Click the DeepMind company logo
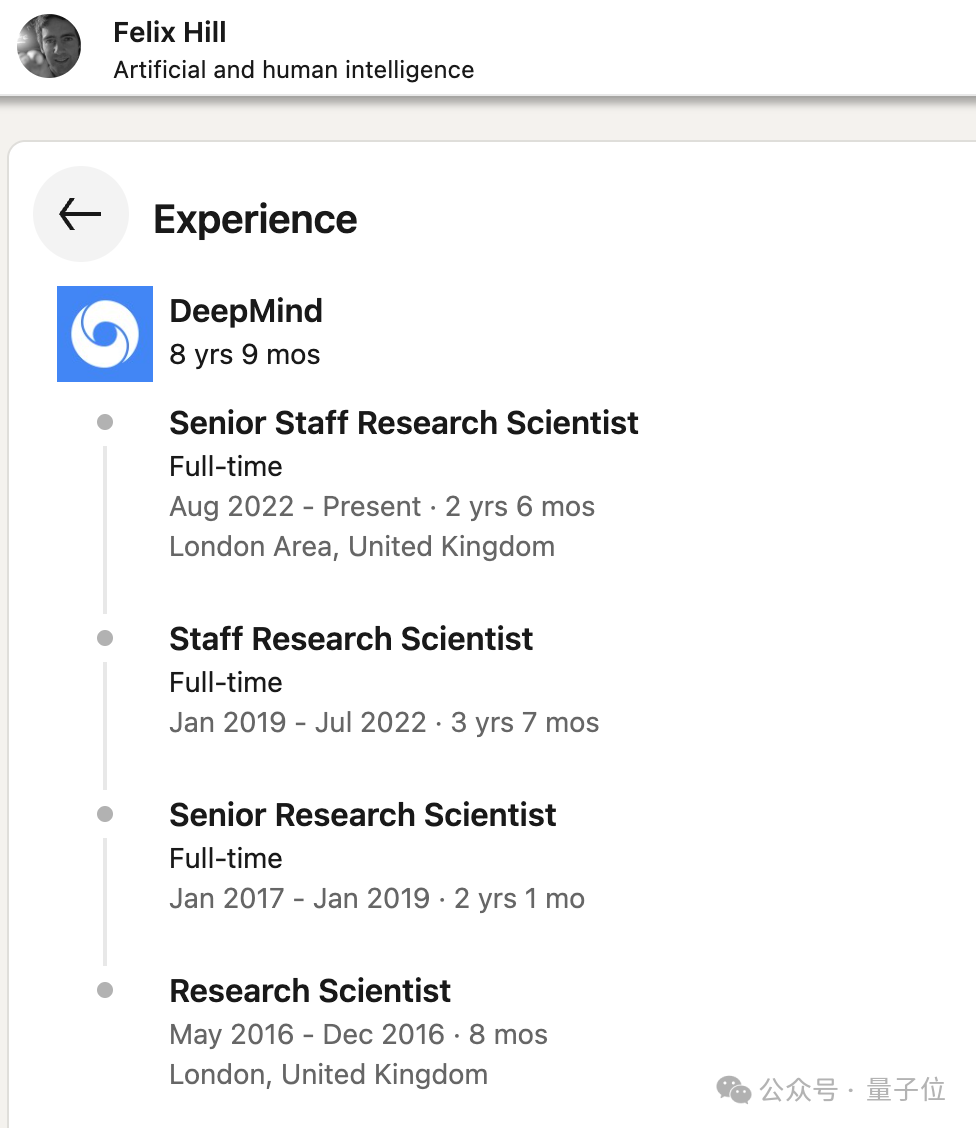 105,334
